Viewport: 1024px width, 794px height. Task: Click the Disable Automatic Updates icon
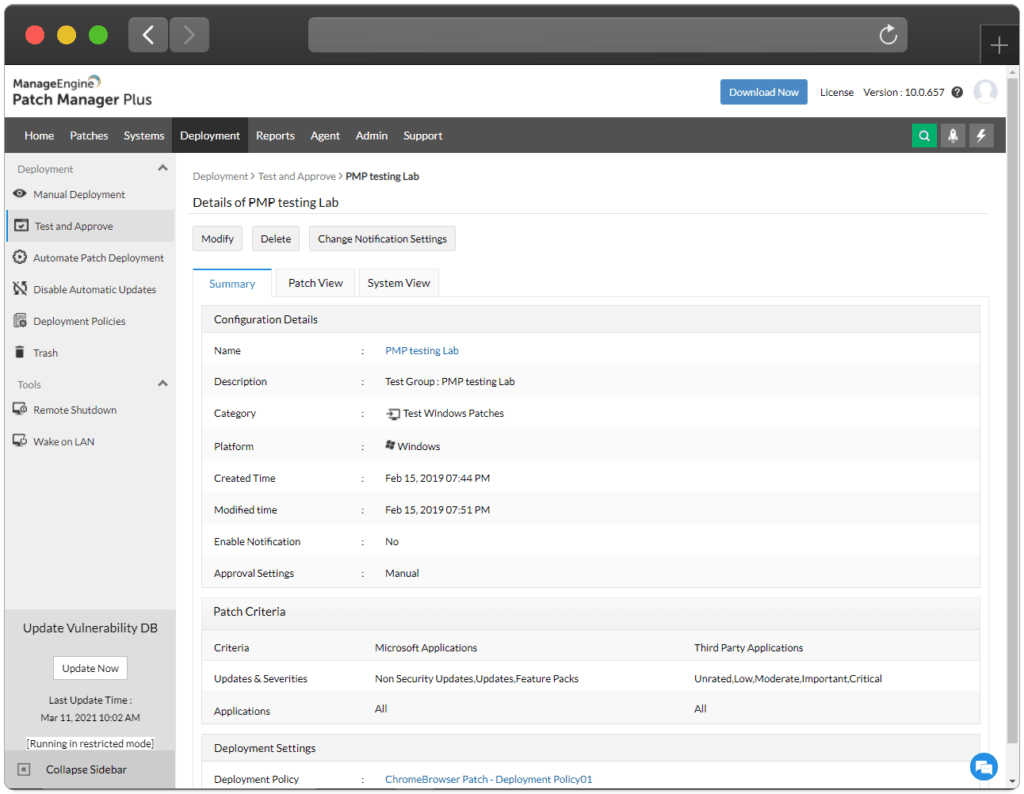point(20,289)
